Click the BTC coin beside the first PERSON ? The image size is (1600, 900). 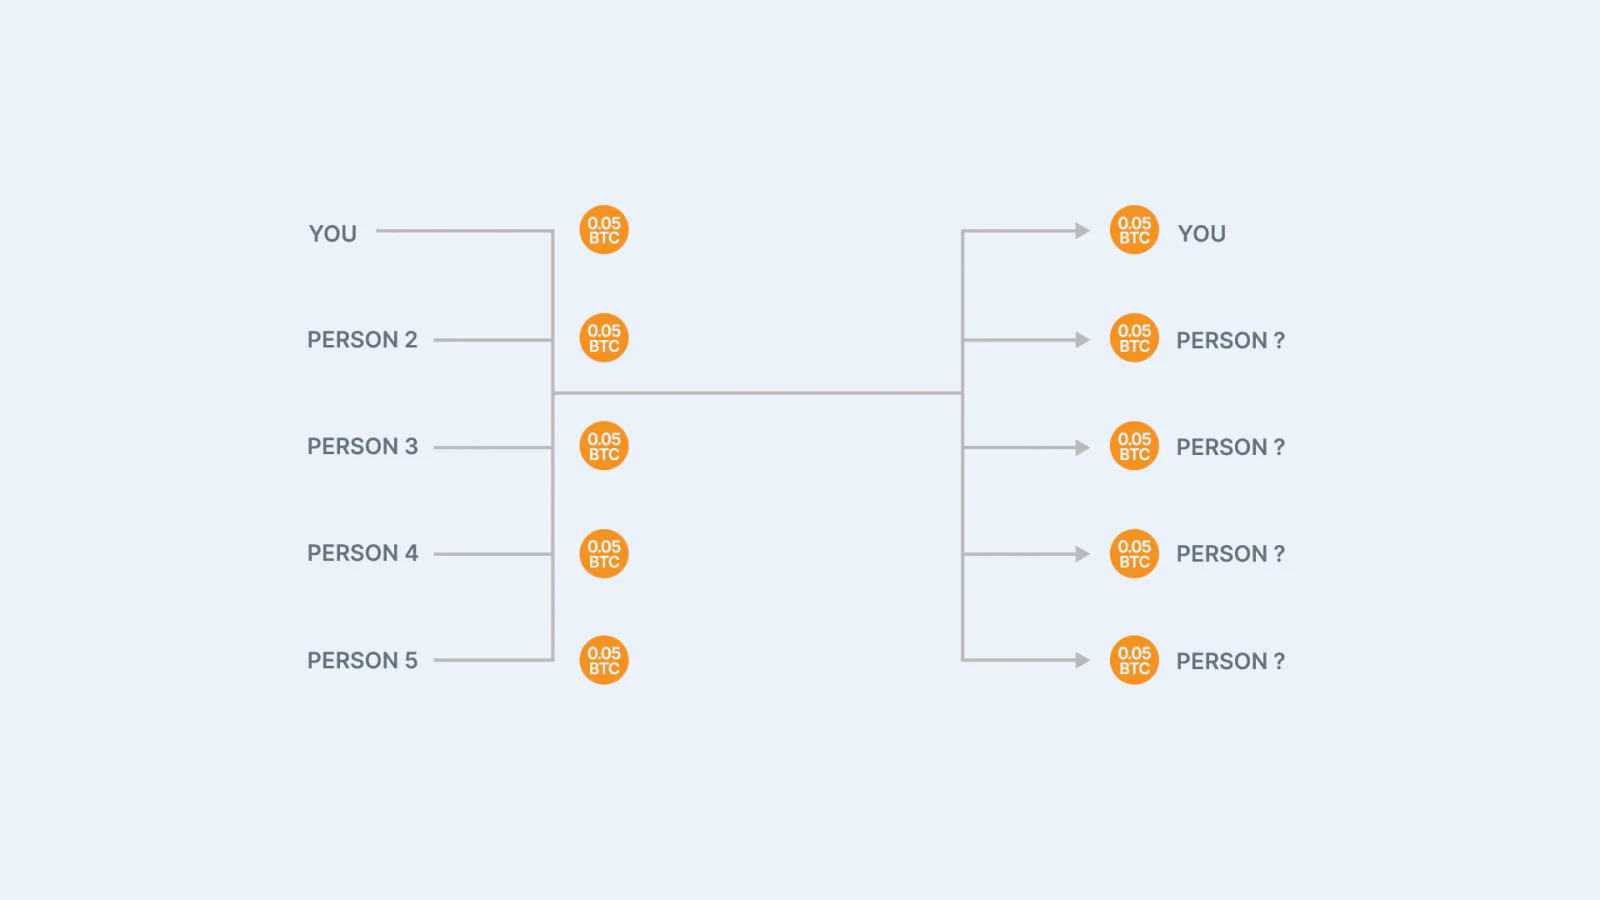click(1134, 338)
